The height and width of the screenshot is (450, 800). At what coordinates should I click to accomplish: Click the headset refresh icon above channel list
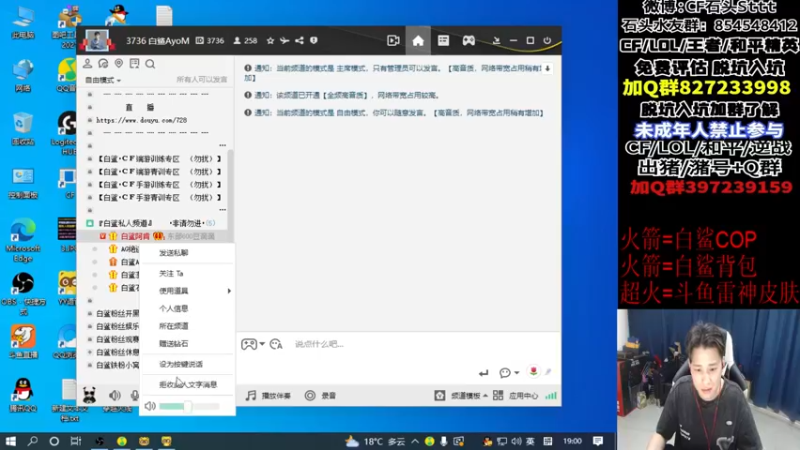pyautogui.click(x=103, y=64)
